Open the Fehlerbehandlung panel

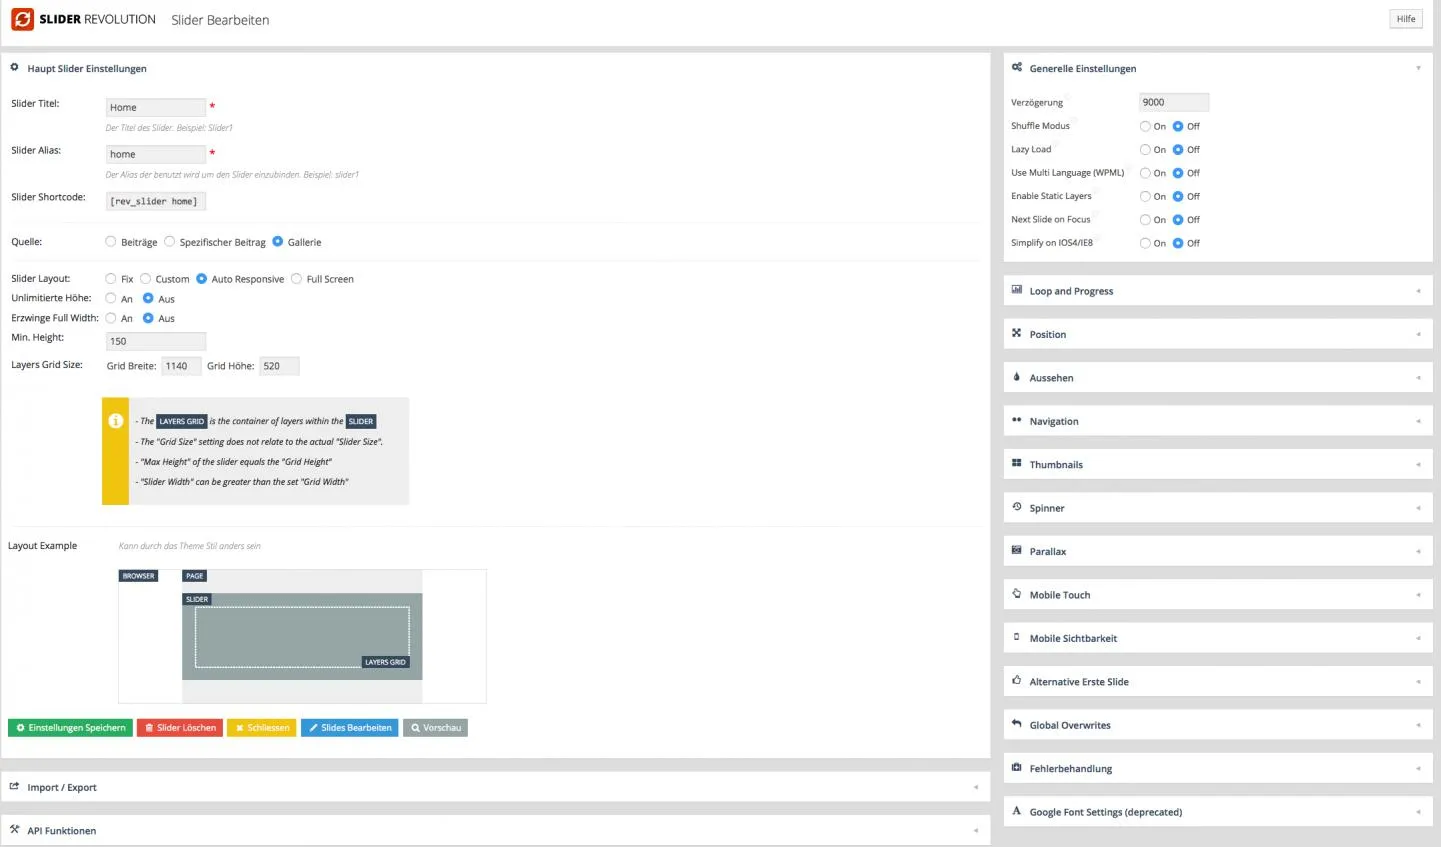pyautogui.click(x=1217, y=768)
